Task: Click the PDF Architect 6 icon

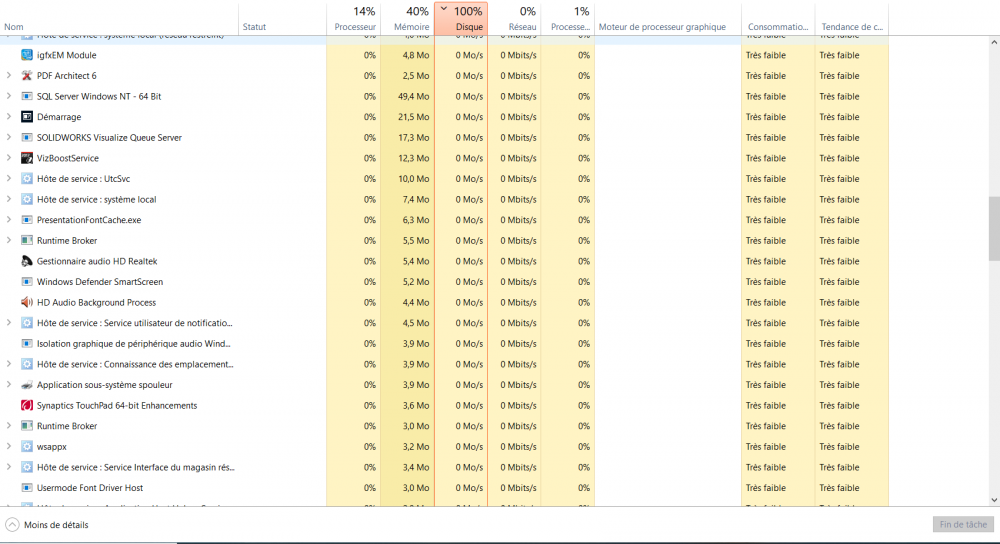Action: pos(27,76)
